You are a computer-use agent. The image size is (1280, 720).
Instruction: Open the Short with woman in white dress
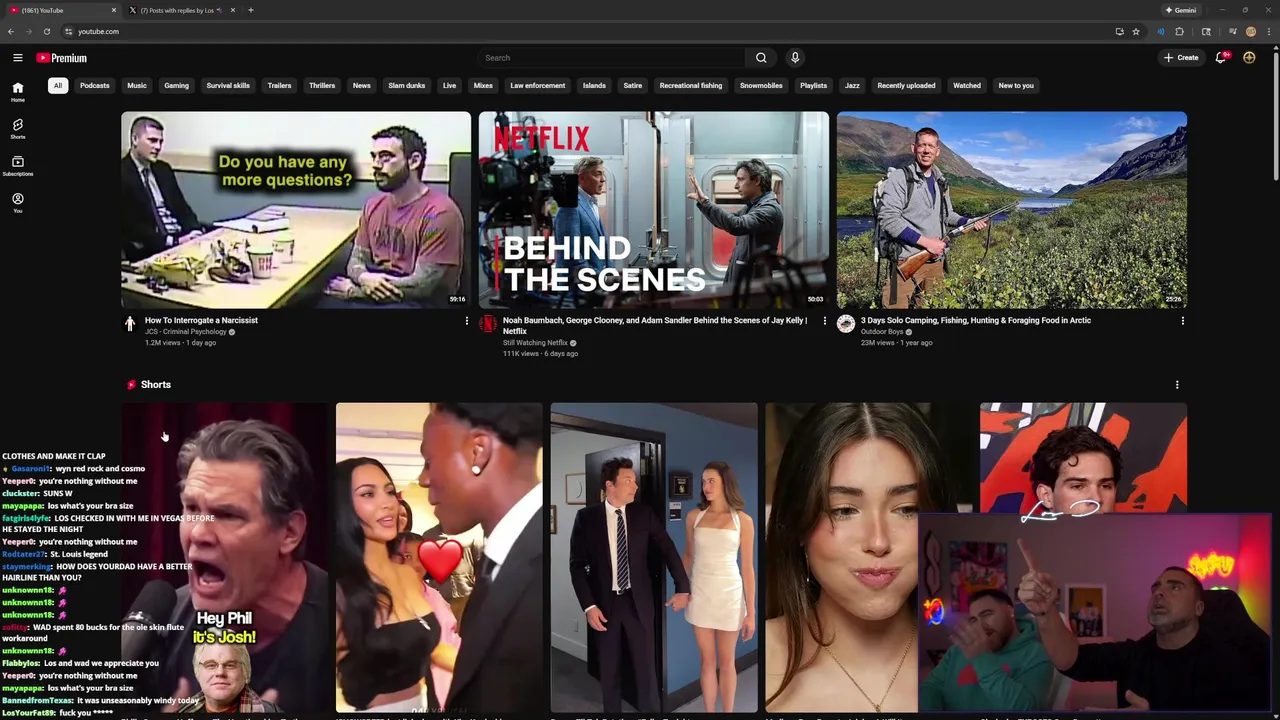654,558
